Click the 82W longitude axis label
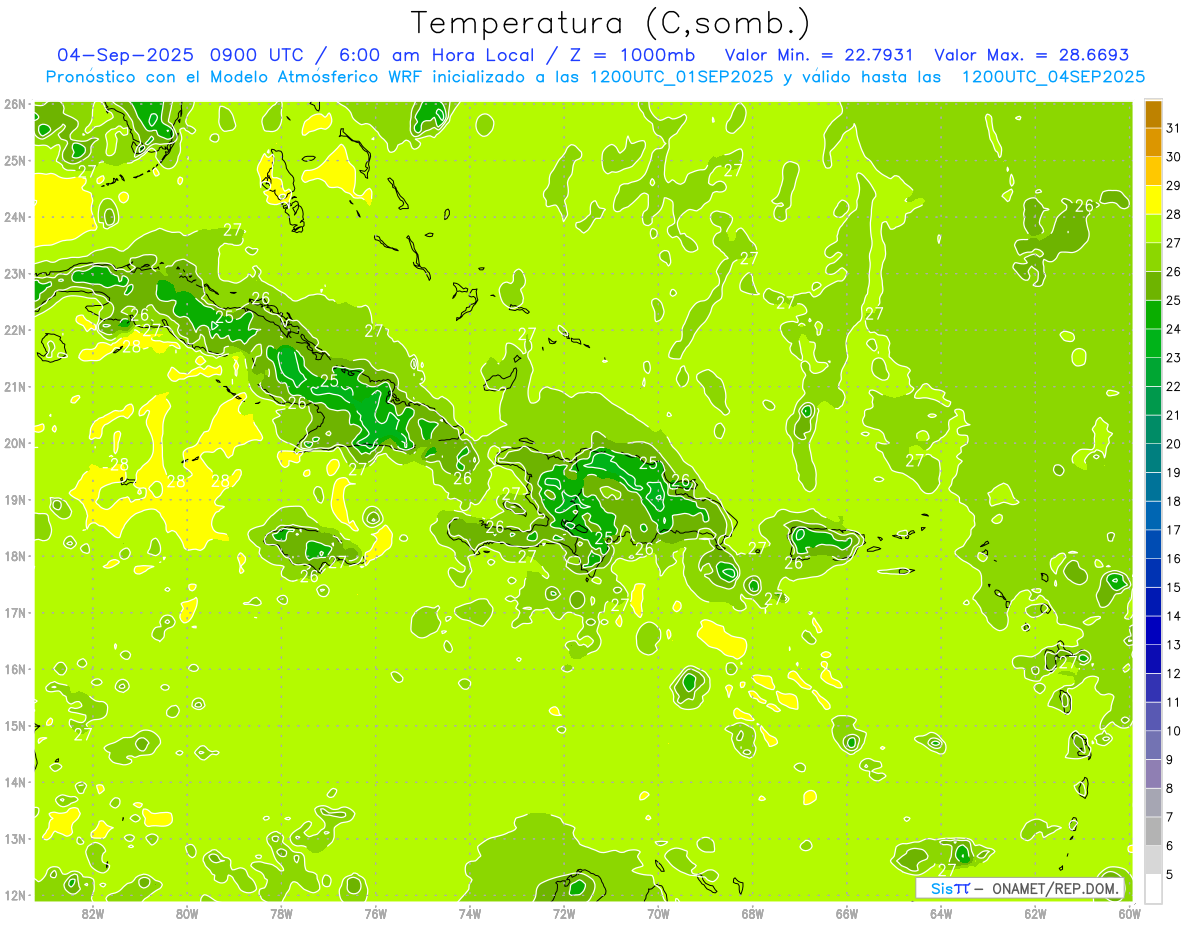Screen dimensions: 1200x927 [x=93, y=913]
